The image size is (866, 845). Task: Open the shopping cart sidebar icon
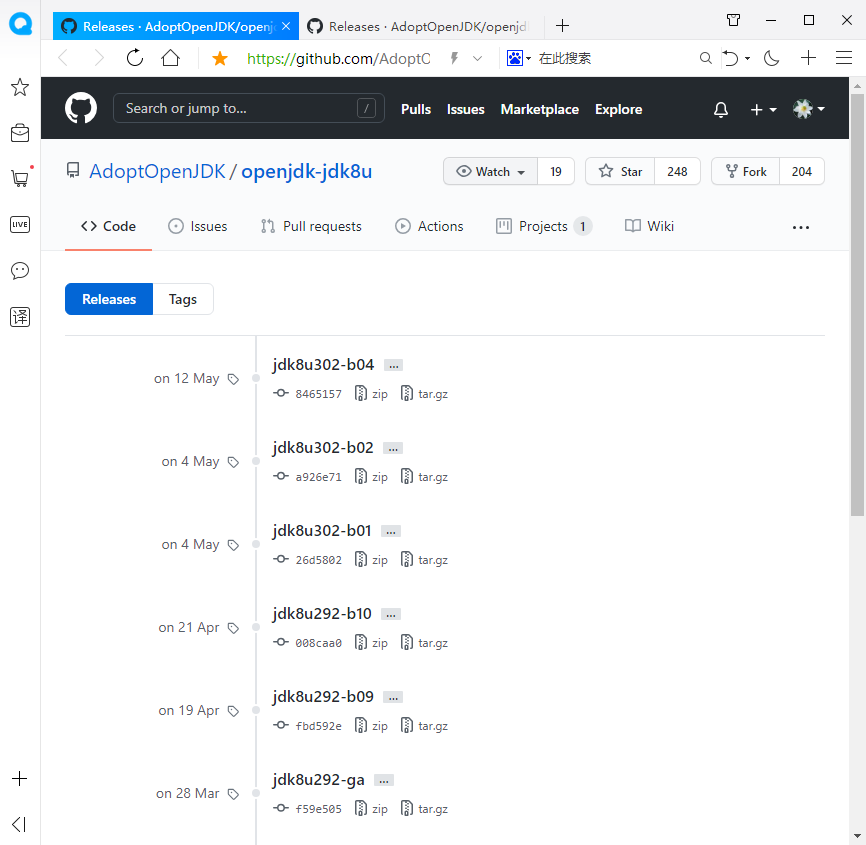point(20,178)
